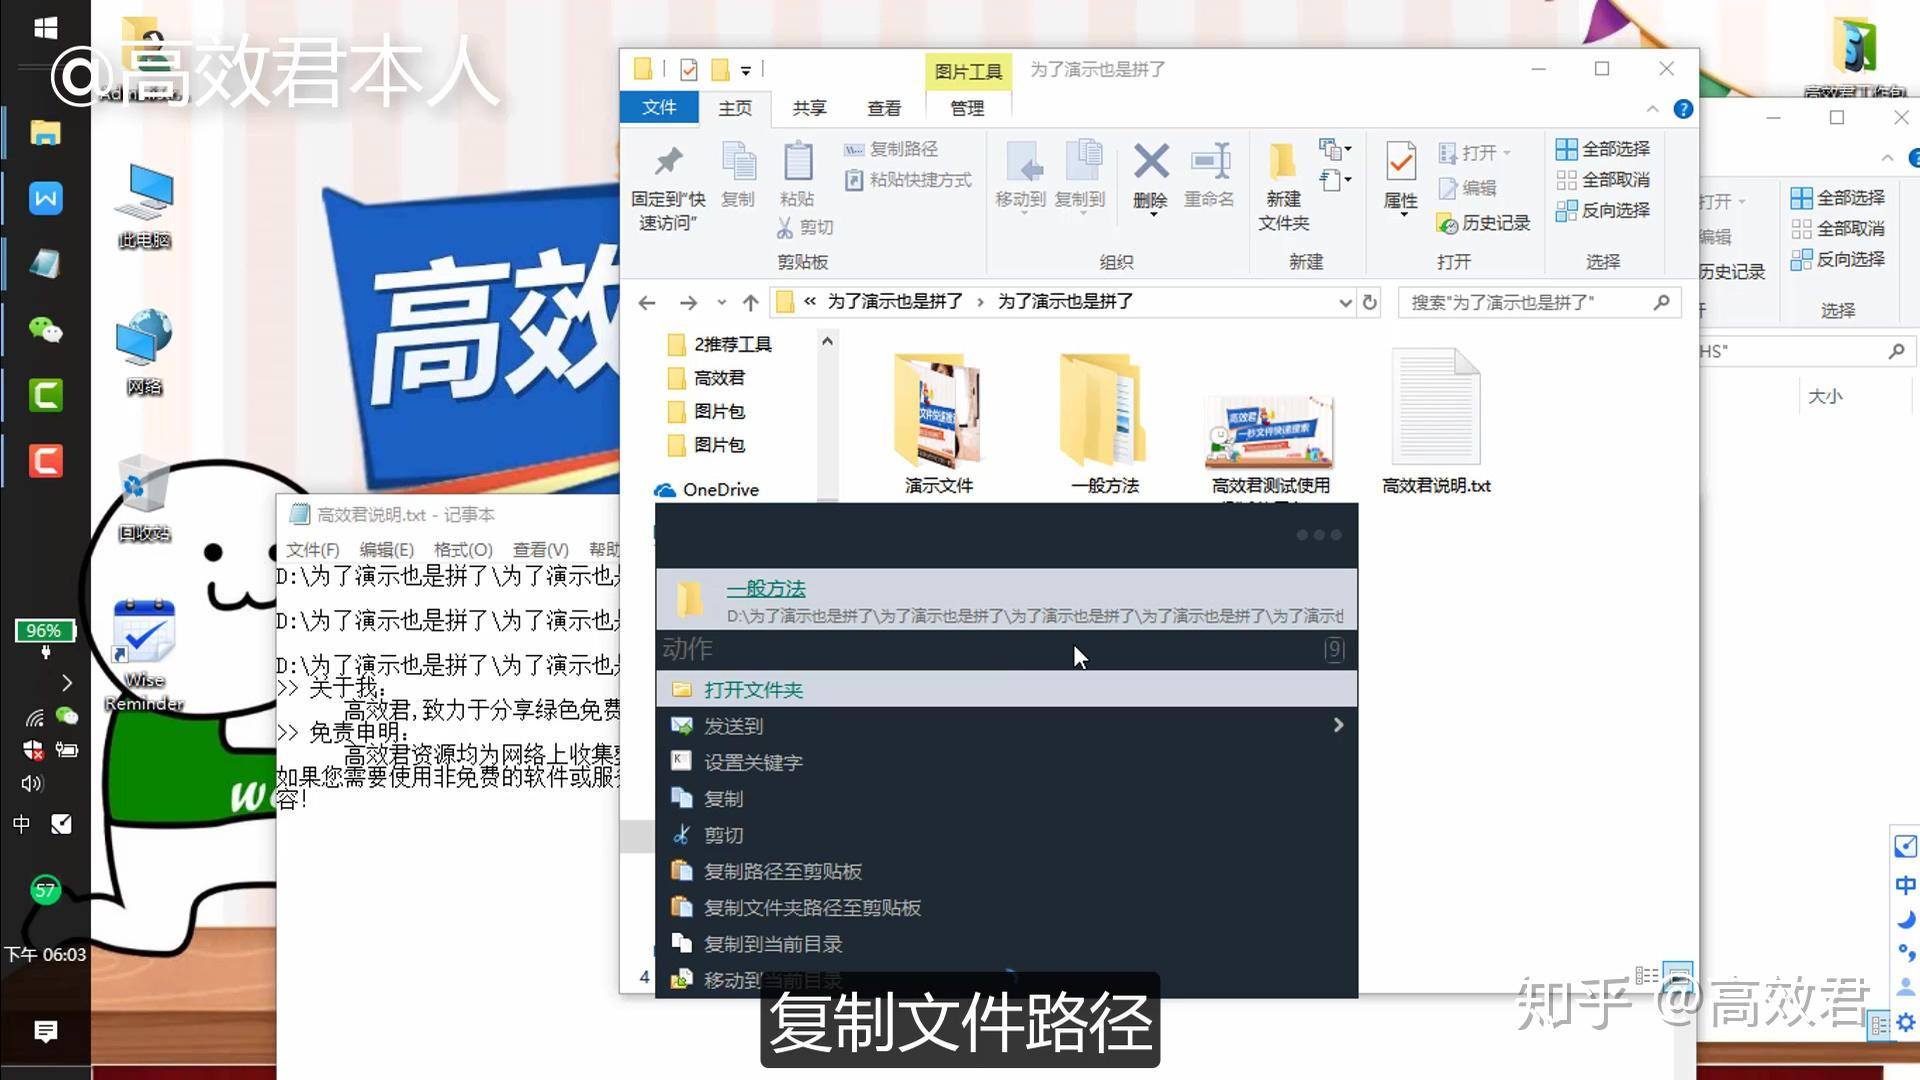The height and width of the screenshot is (1080, 1920).
Task: Click the Copy (复制) ribbon icon
Action: [x=738, y=175]
